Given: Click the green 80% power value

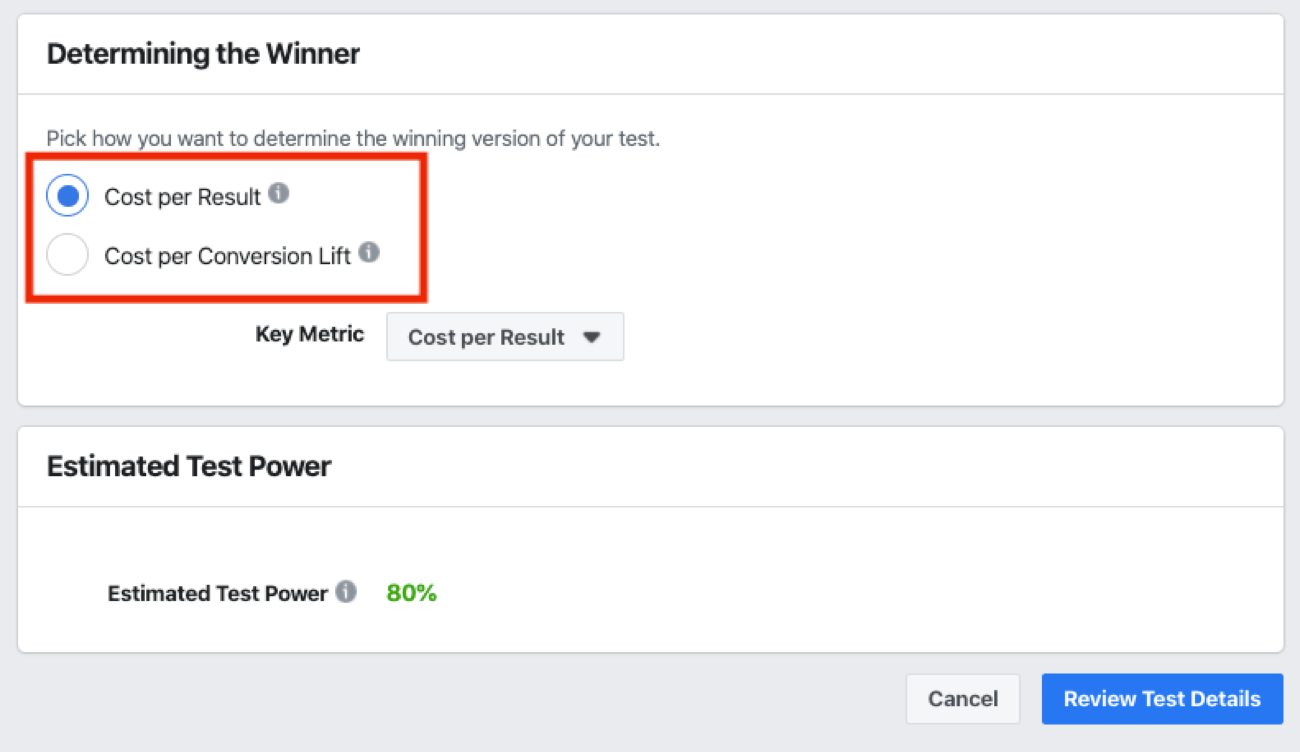Looking at the screenshot, I should tap(411, 592).
